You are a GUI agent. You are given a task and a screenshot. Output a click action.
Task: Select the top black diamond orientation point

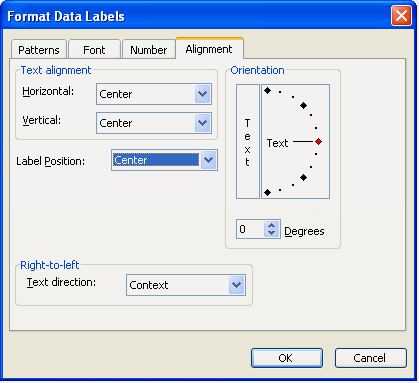tap(267, 91)
